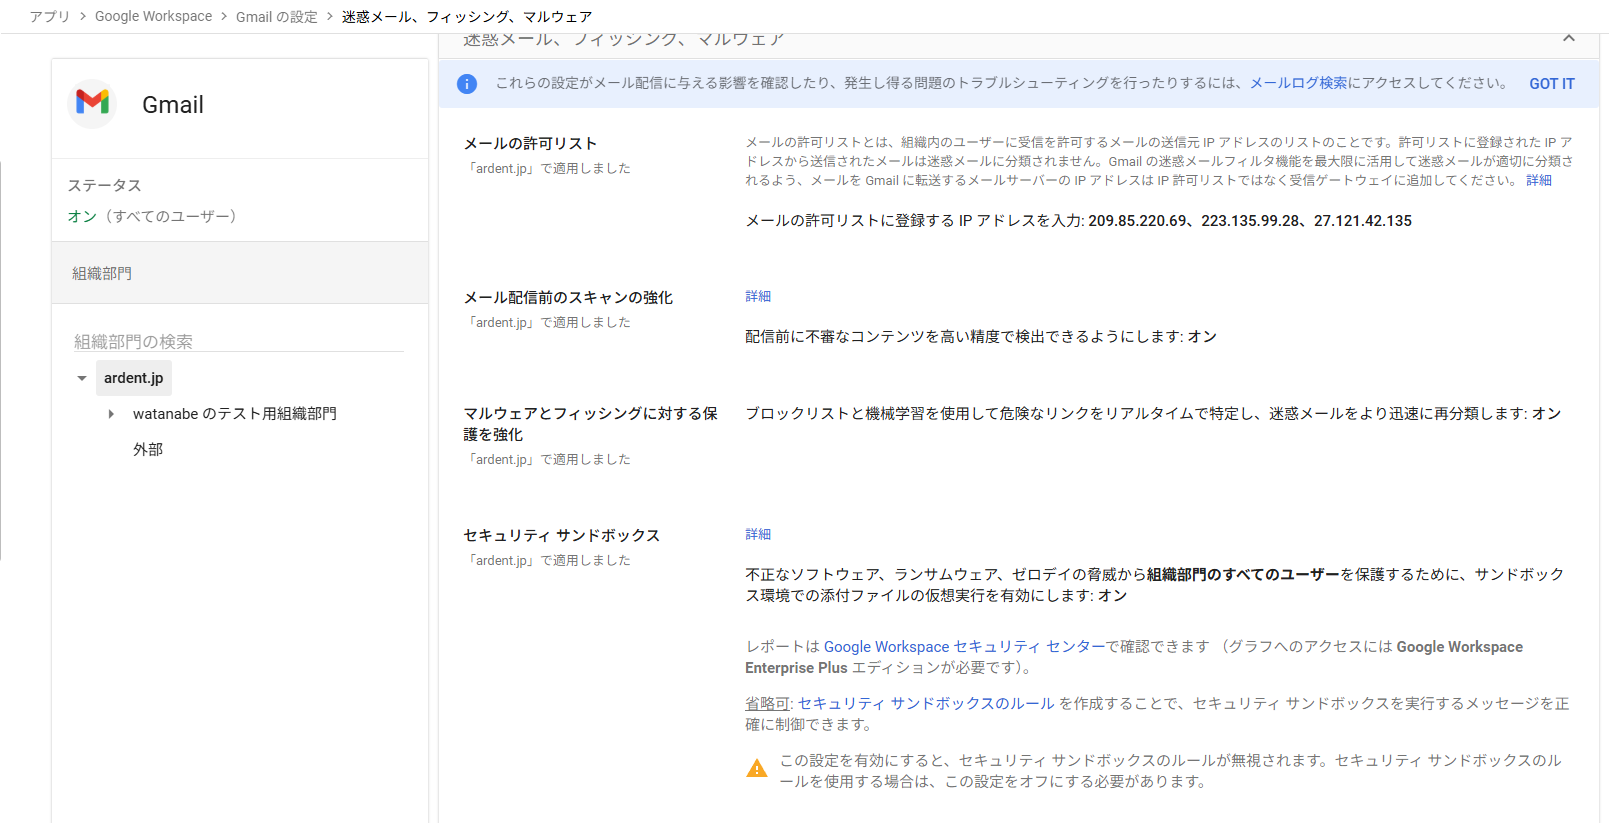Click the メール配信前のスキャンの強化 setting title
The image size is (1609, 823).
(x=568, y=297)
